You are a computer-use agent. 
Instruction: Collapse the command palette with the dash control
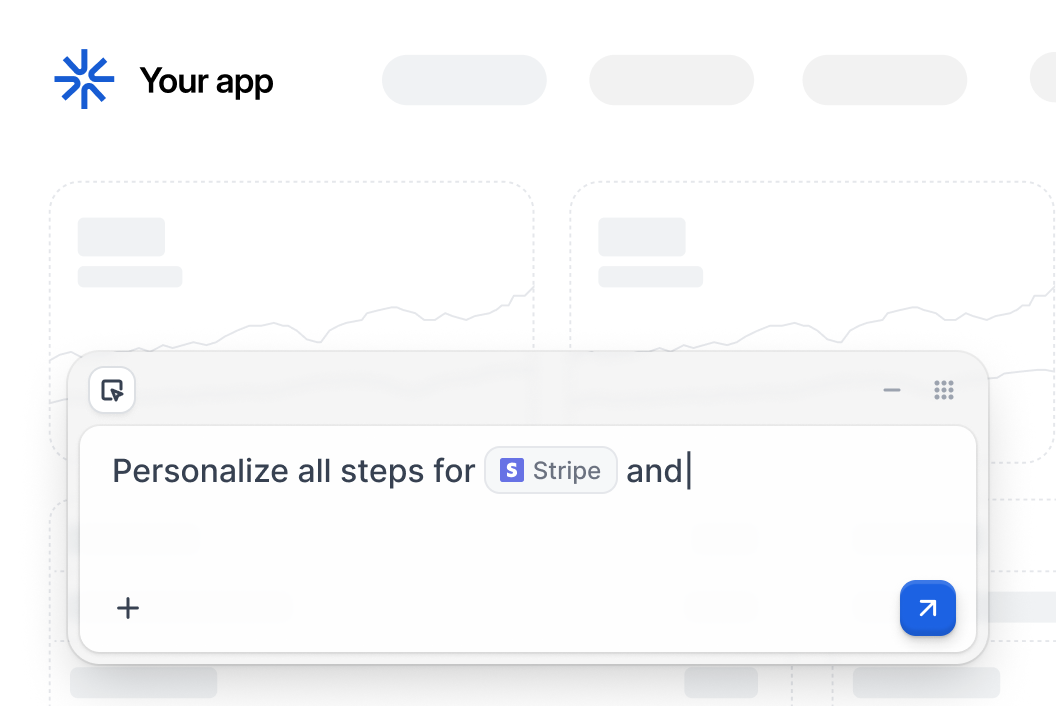pyautogui.click(x=891, y=390)
